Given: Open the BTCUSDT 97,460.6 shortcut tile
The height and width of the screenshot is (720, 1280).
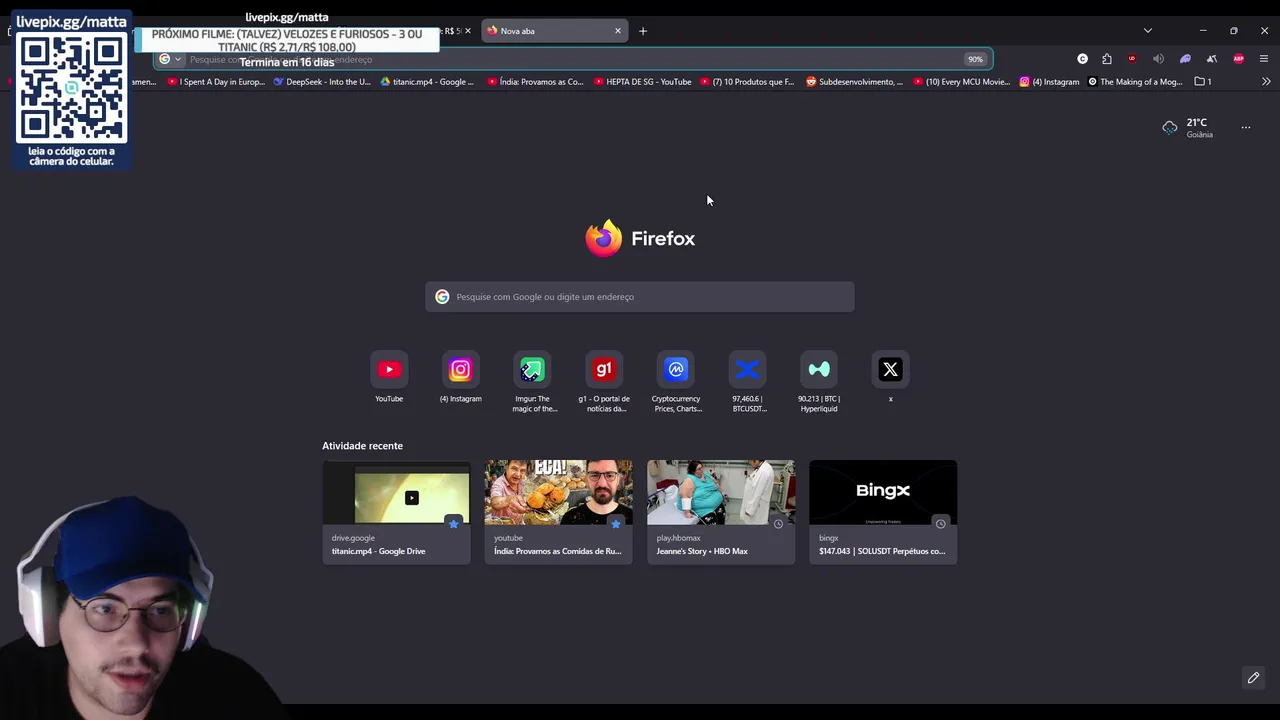Looking at the screenshot, I should tap(747, 370).
